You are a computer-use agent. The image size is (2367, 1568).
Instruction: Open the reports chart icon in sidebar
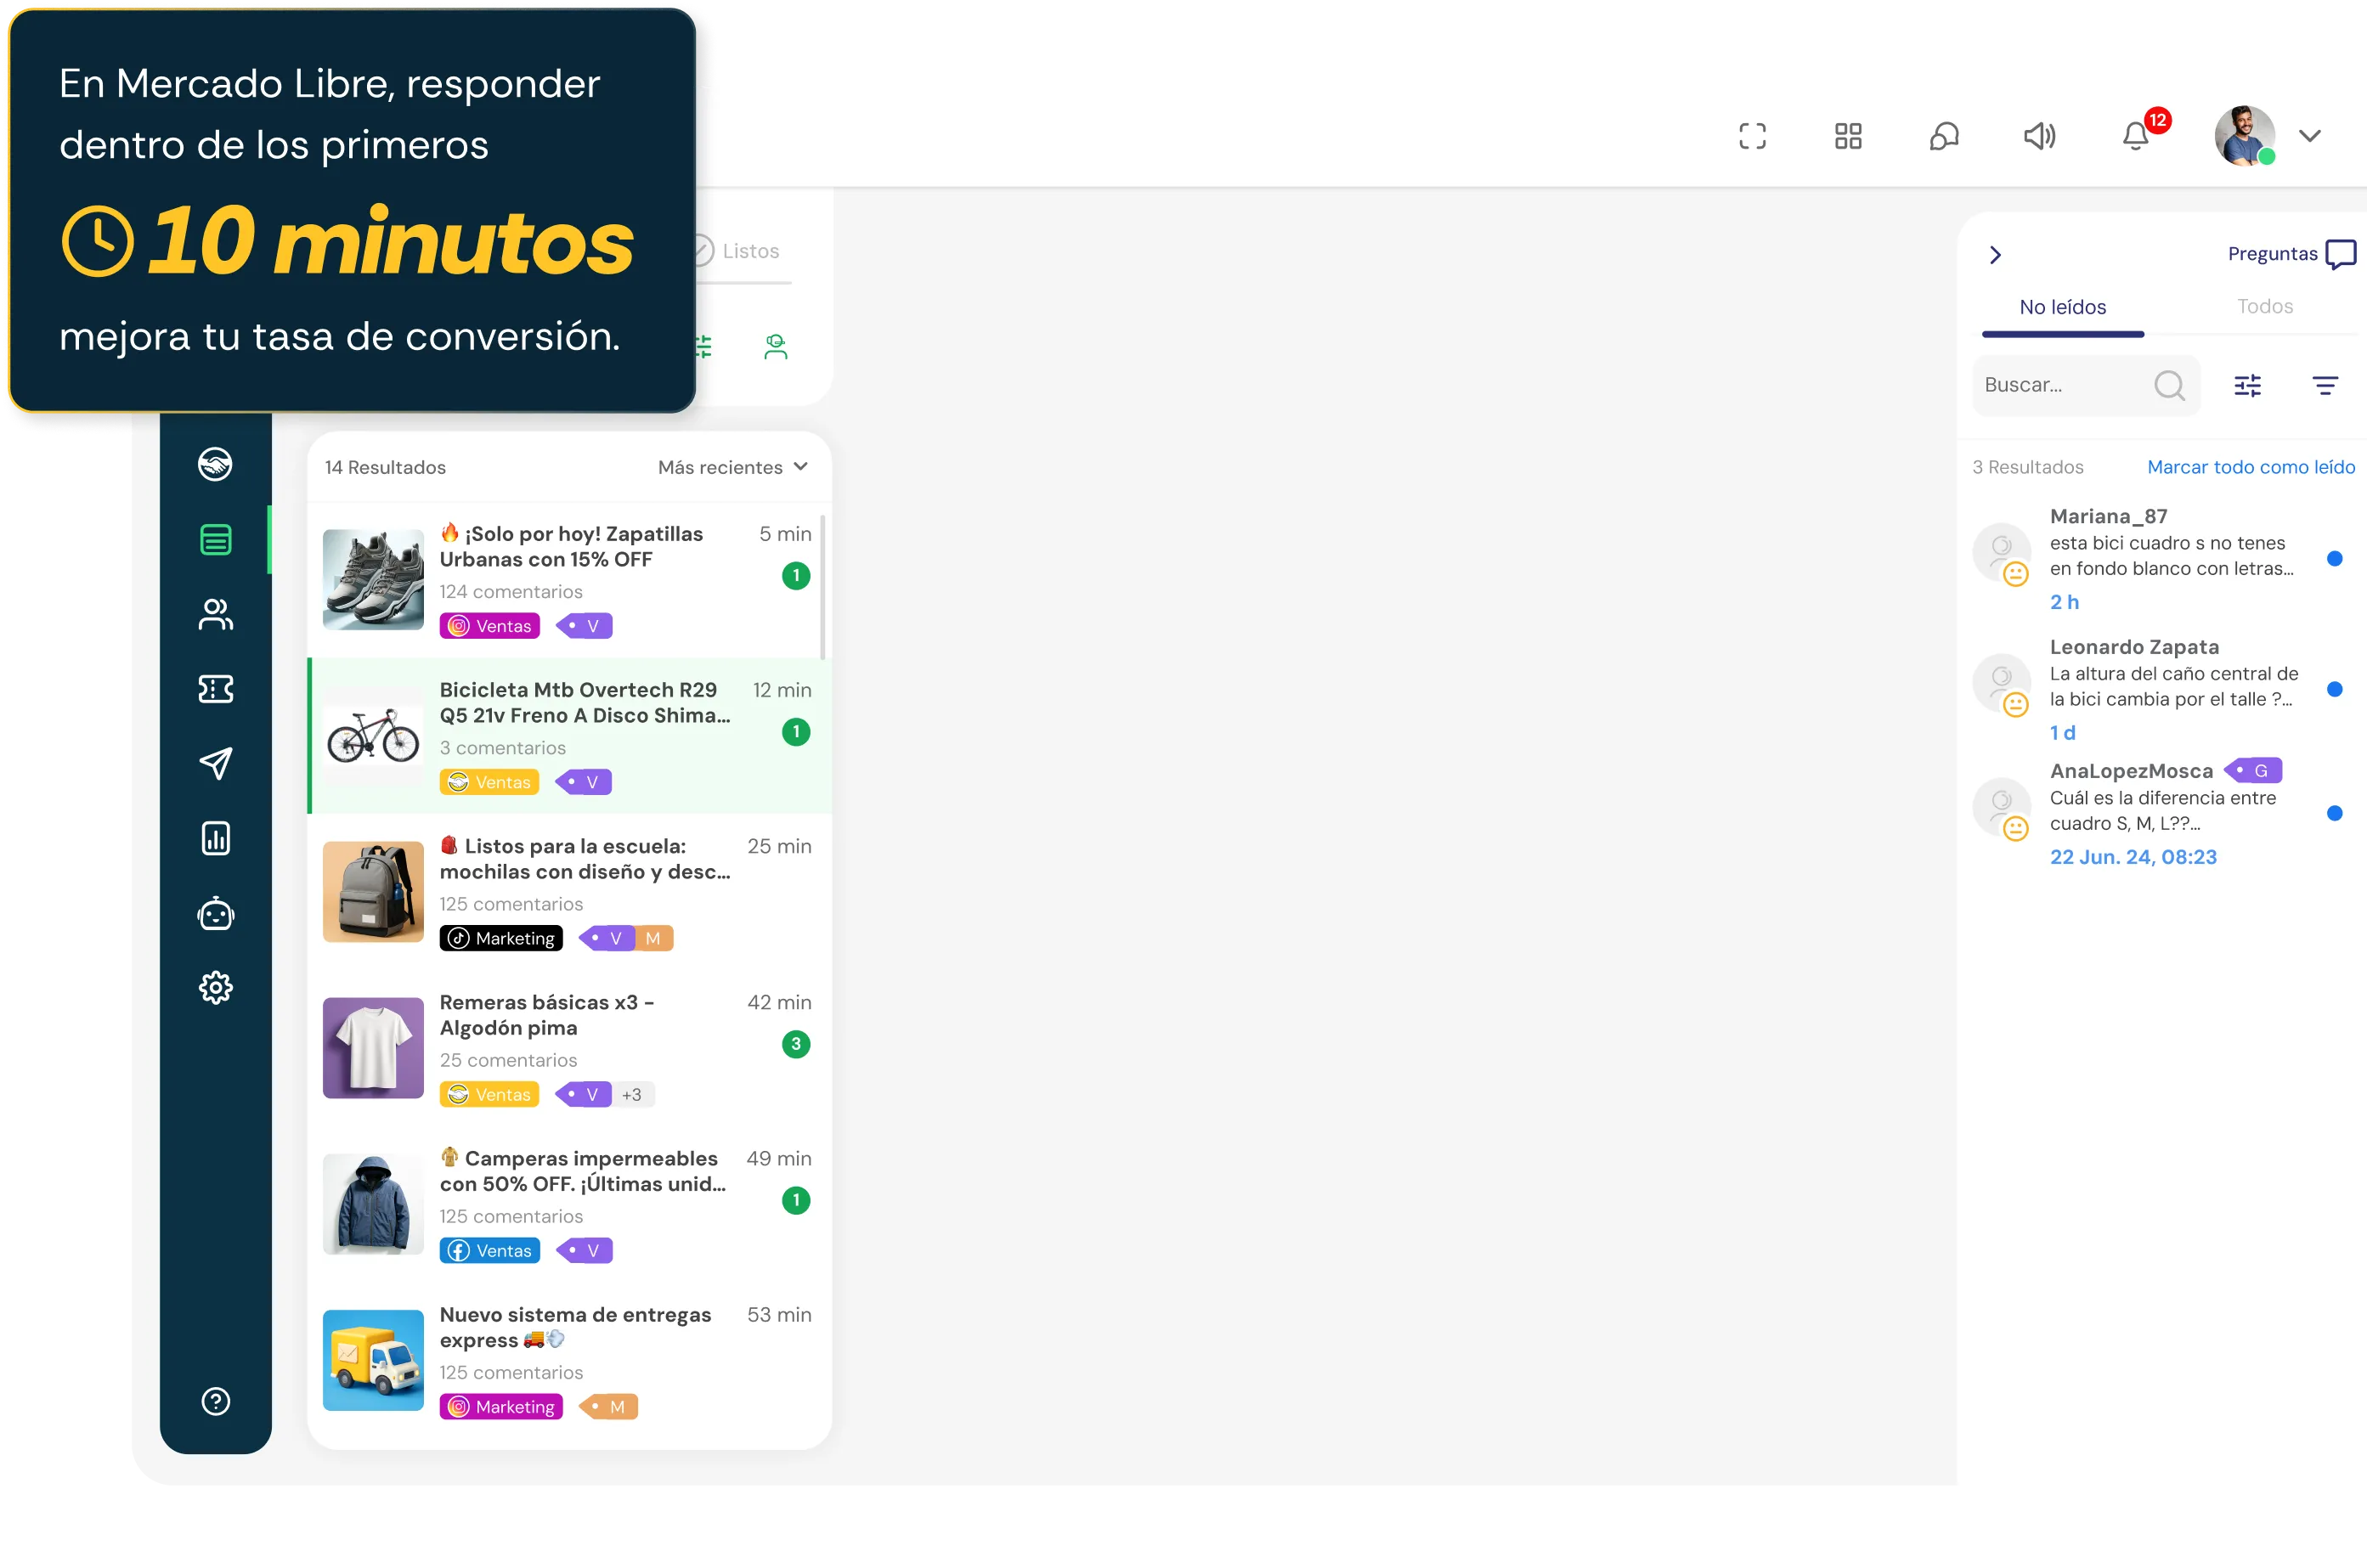click(x=215, y=838)
